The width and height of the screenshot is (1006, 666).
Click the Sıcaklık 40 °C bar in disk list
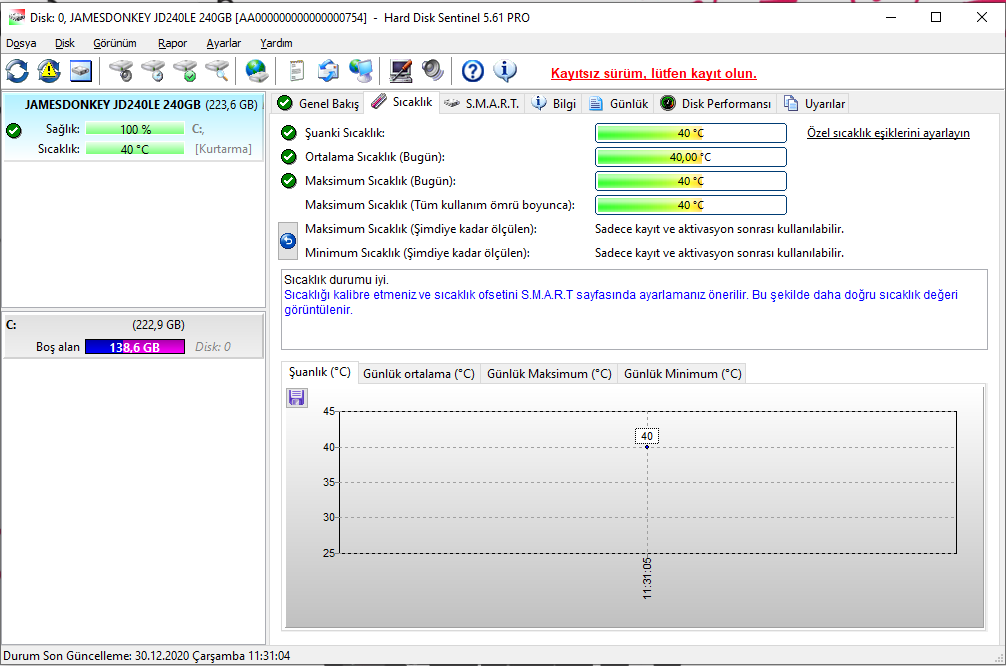135,149
